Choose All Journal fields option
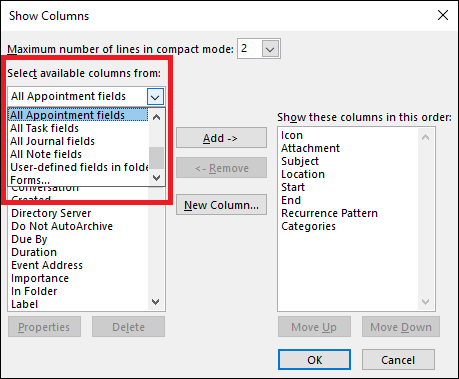 pyautogui.click(x=78, y=141)
